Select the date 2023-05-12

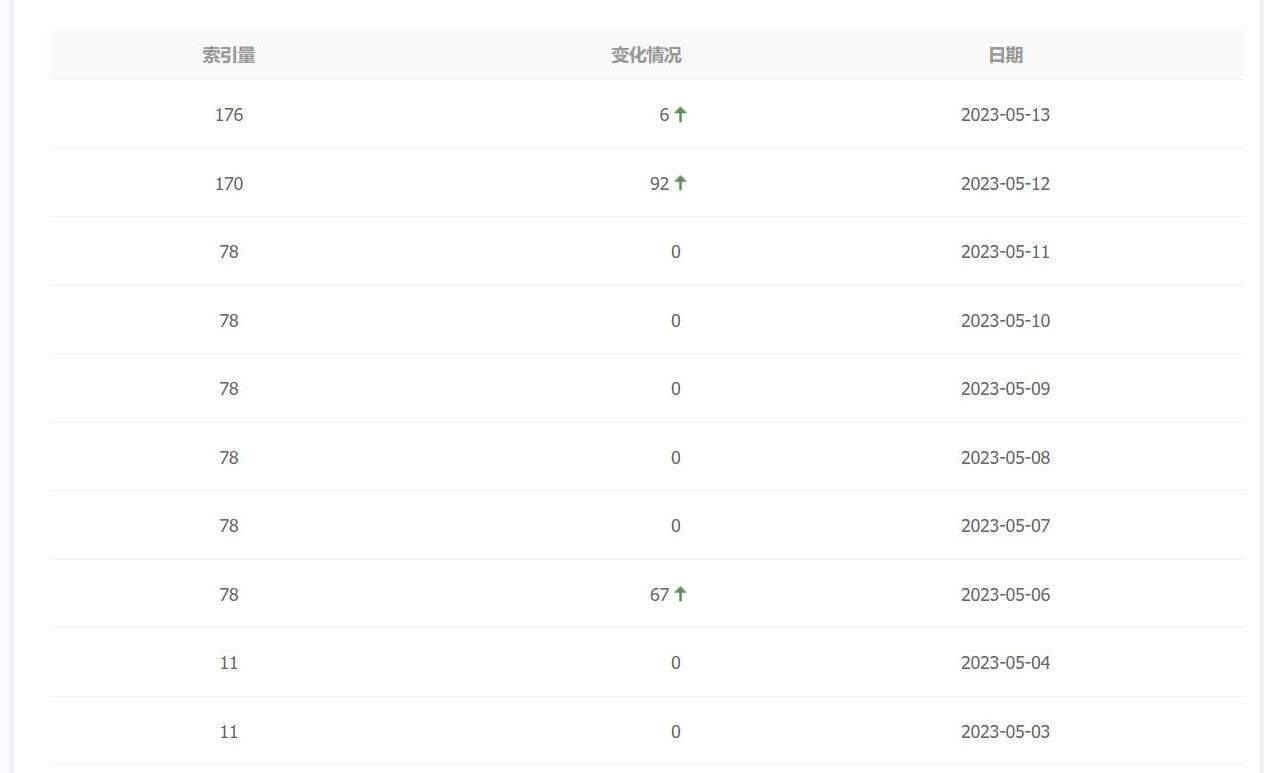[1005, 183]
